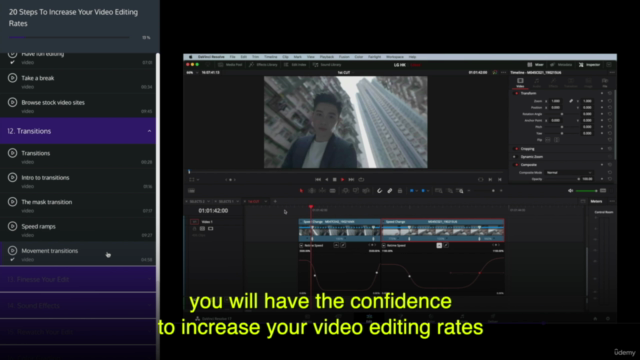Open the timeline view options icon
640x360 pixels.
click(x=191, y=191)
